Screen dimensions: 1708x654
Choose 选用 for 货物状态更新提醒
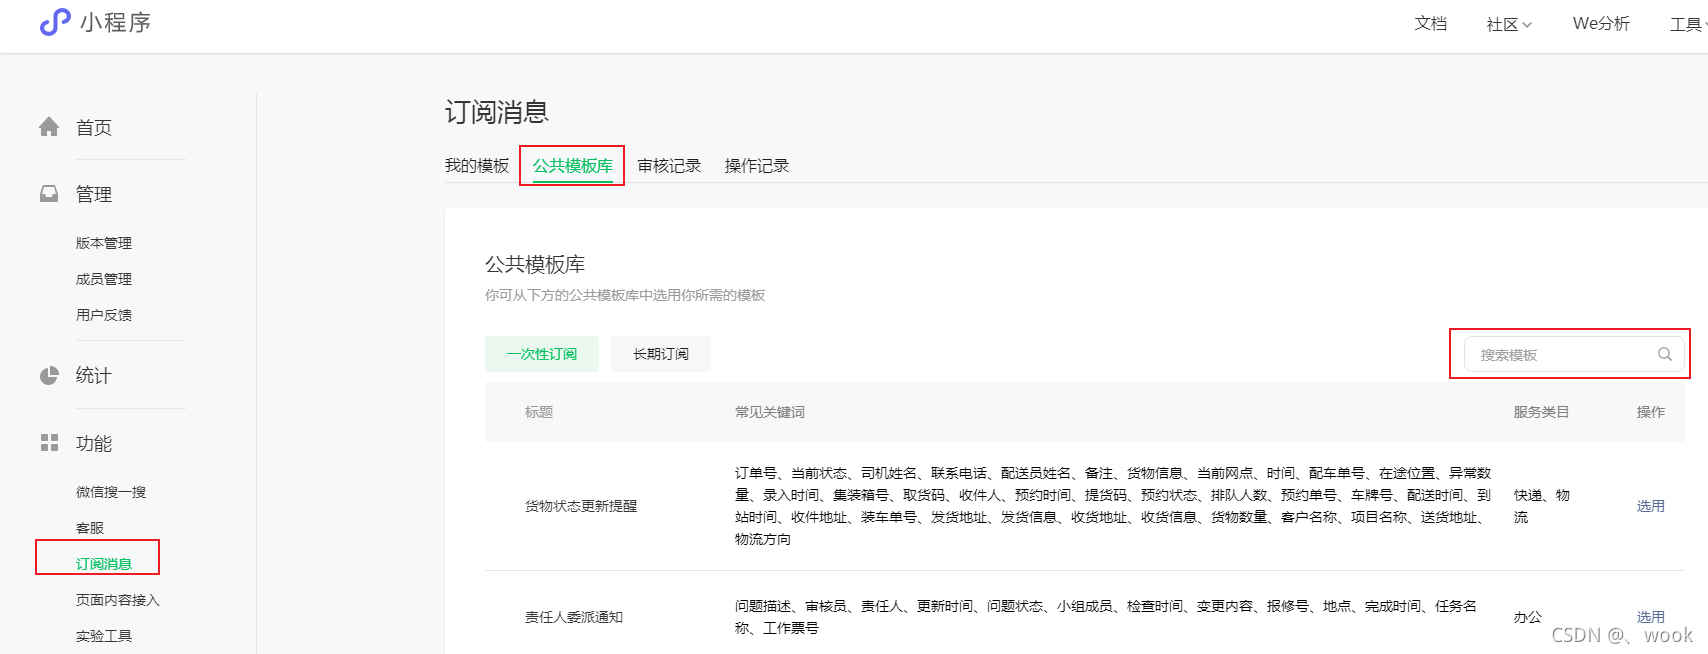[1651, 506]
